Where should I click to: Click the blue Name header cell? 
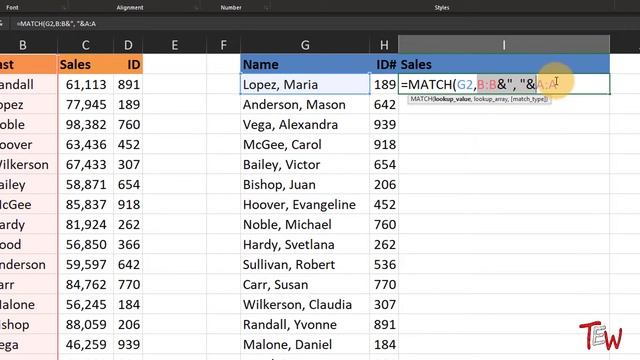click(305, 64)
